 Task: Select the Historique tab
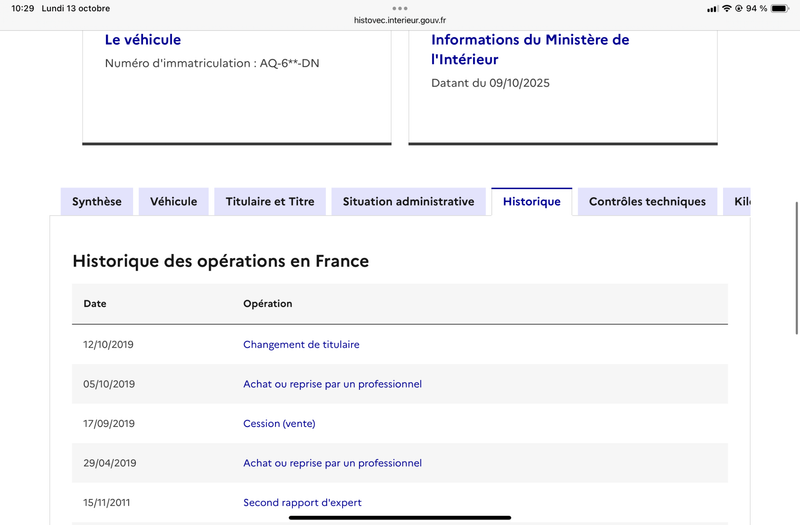point(532,201)
